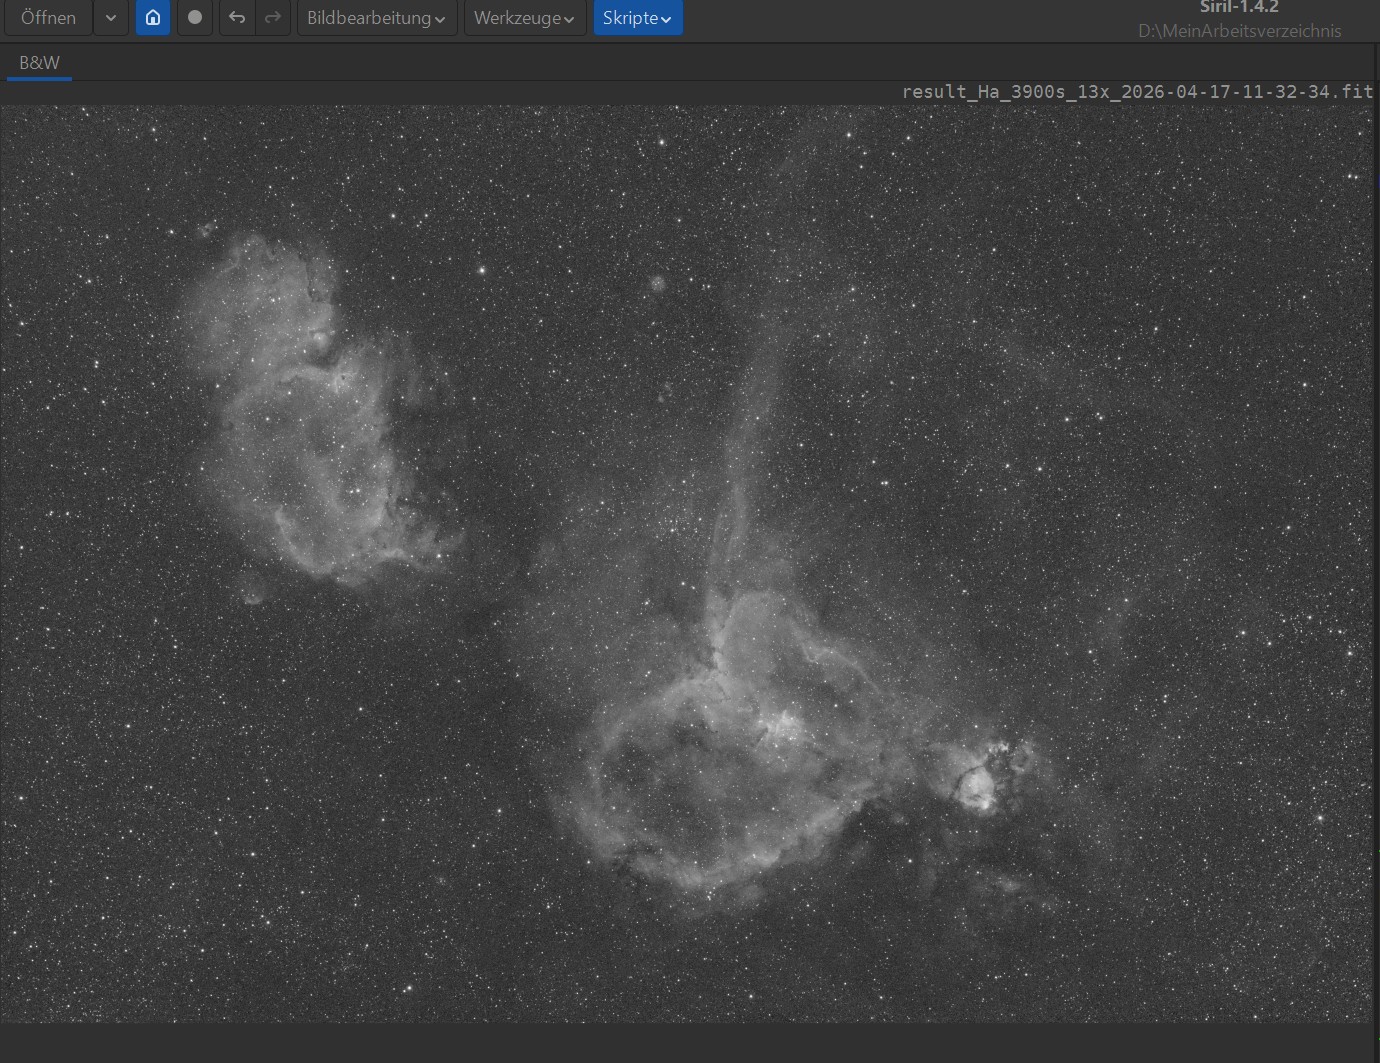Click the D:\MeinArbeitsverzeichnis working directory path
This screenshot has width=1380, height=1063.
pyautogui.click(x=1239, y=31)
